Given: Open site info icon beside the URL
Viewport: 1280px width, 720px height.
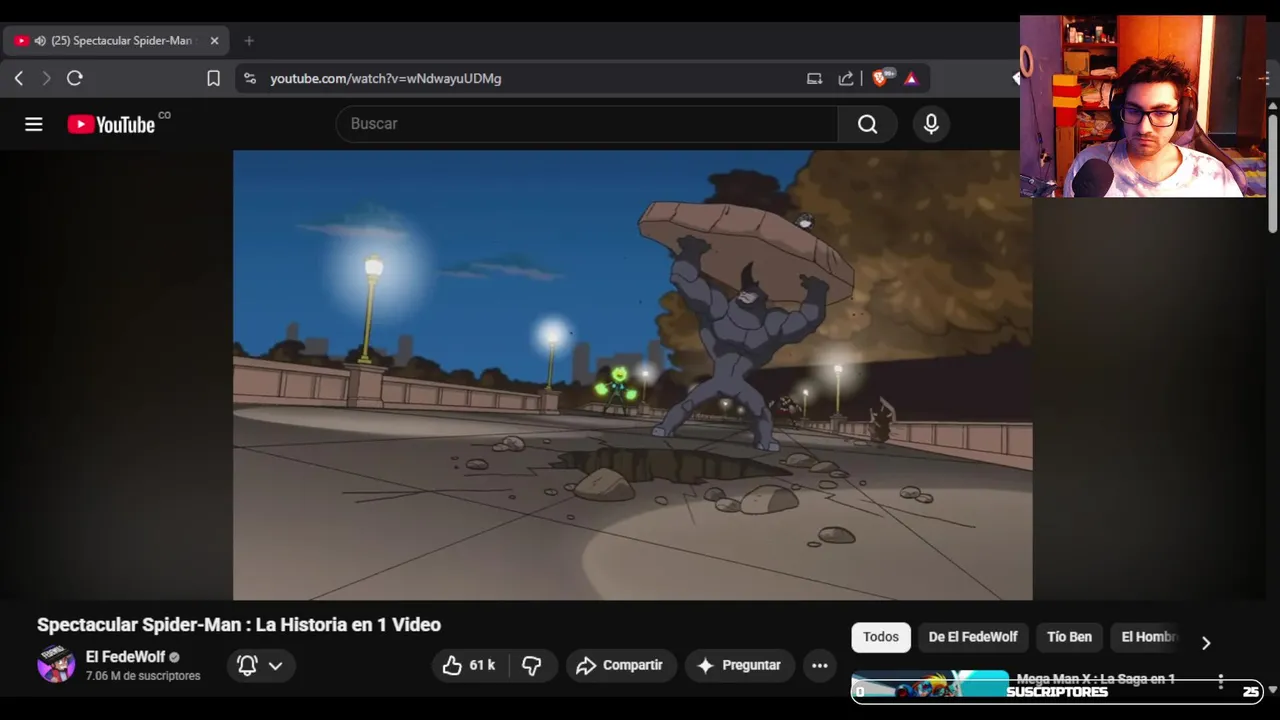Looking at the screenshot, I should [250, 78].
